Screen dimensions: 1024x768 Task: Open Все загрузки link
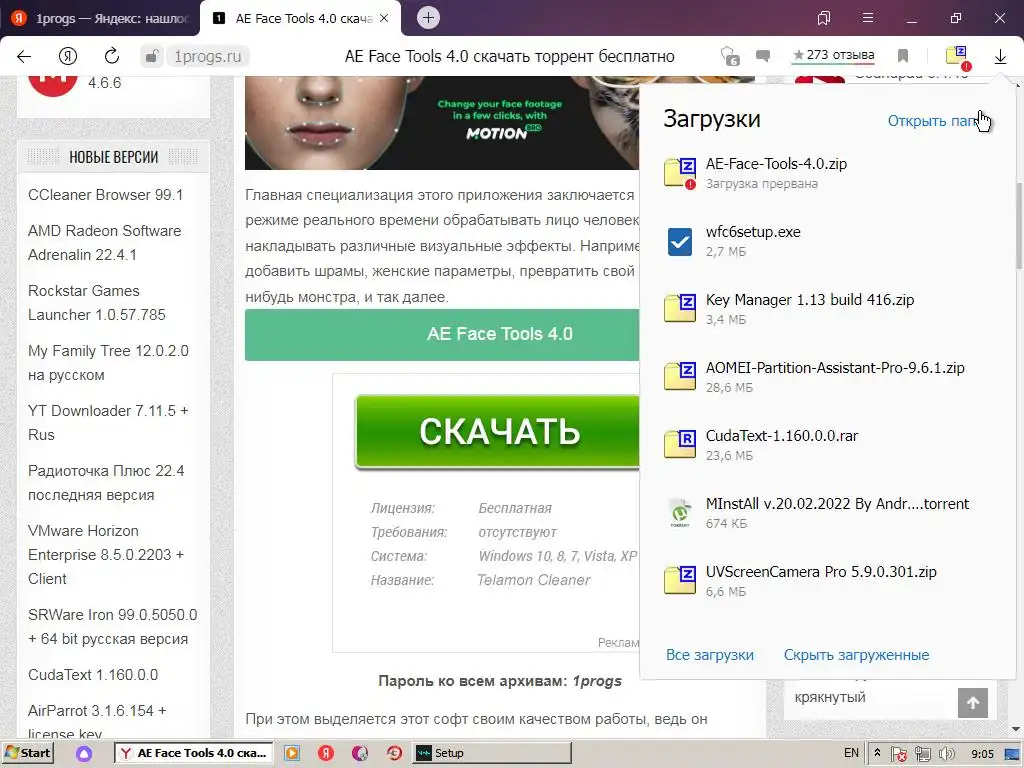tap(710, 655)
